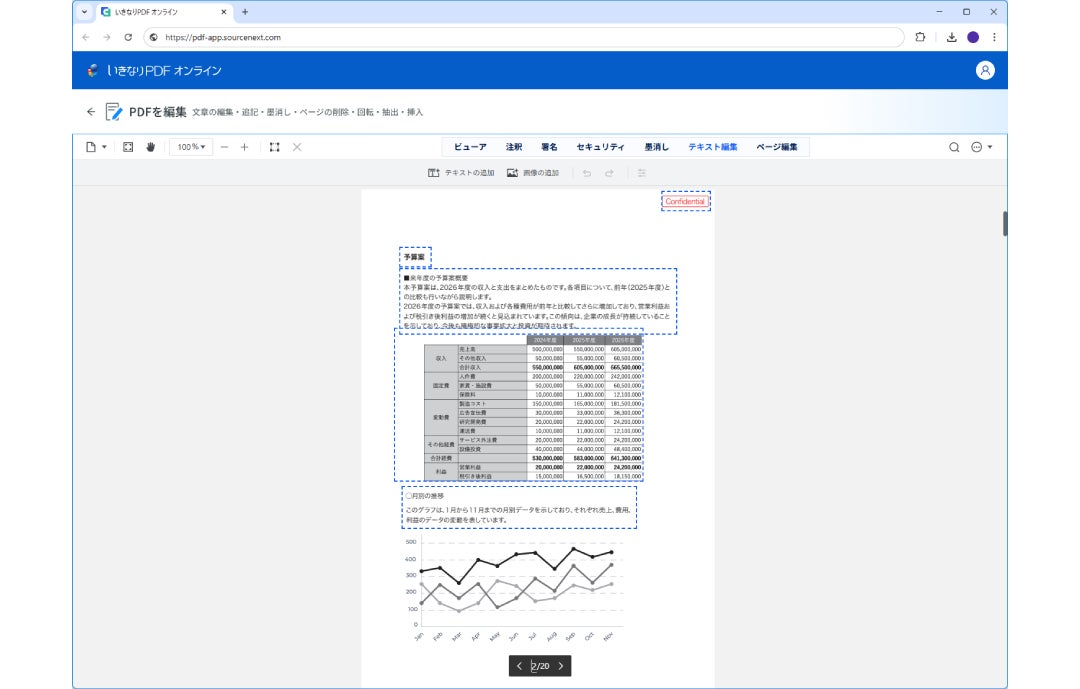Select the 来年度の予算案概要 paragraph text box
1080x689 pixels.
538,302
